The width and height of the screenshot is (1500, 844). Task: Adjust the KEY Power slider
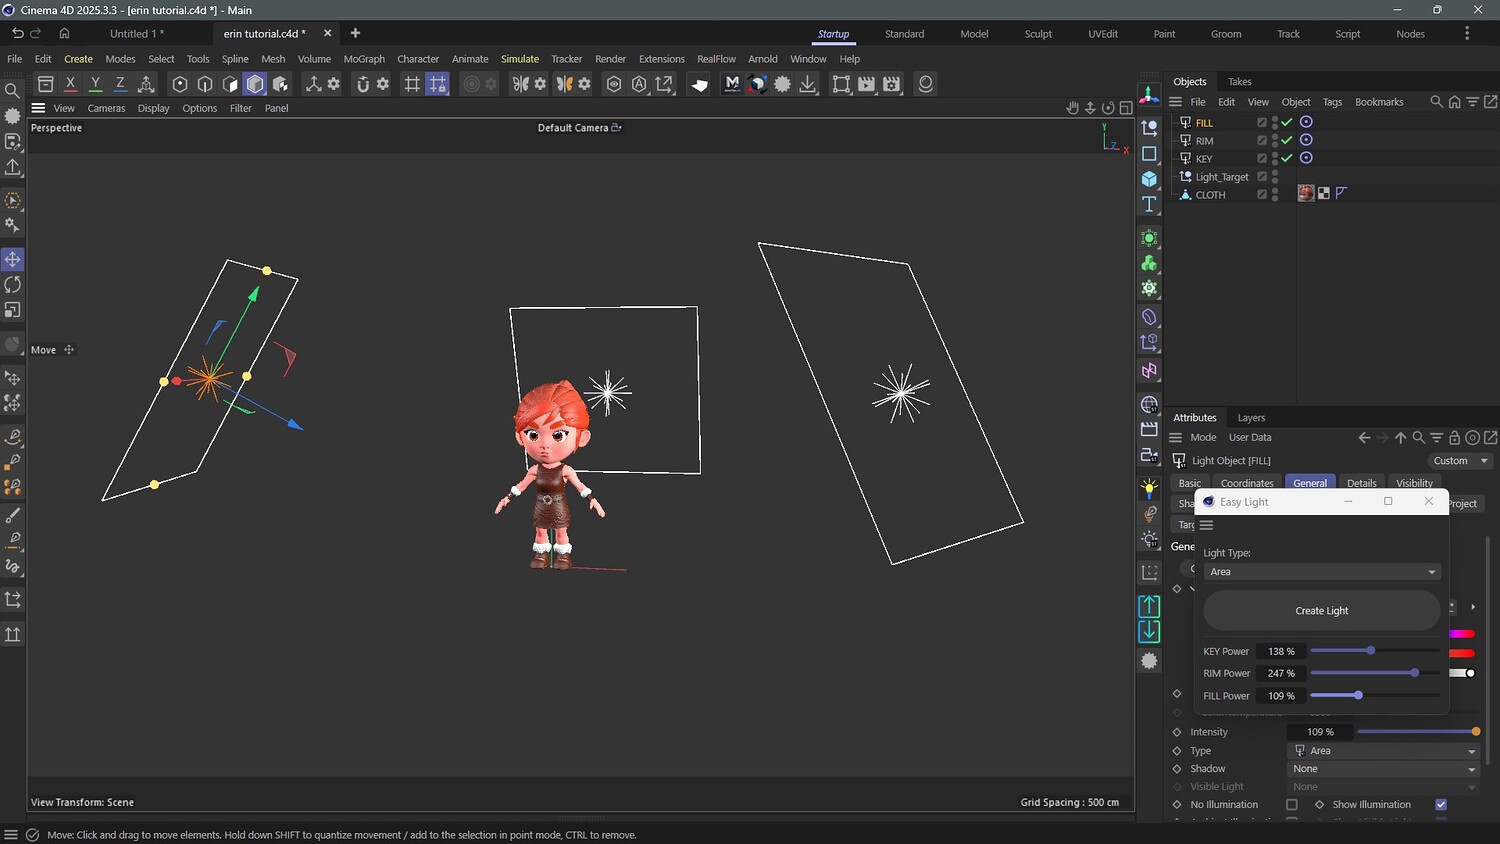pos(1375,651)
